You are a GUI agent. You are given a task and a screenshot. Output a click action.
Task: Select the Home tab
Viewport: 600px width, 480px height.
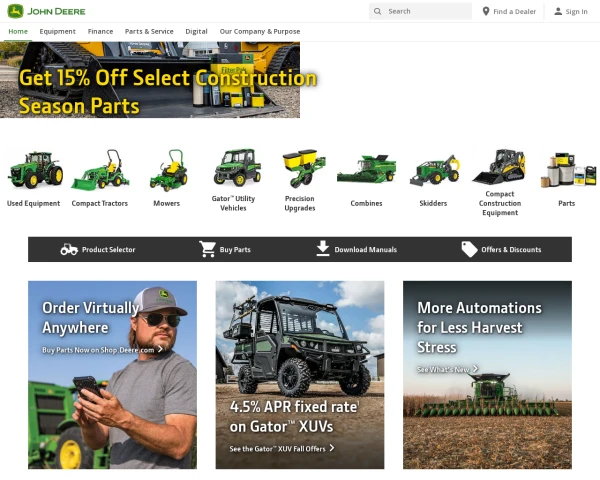click(18, 31)
